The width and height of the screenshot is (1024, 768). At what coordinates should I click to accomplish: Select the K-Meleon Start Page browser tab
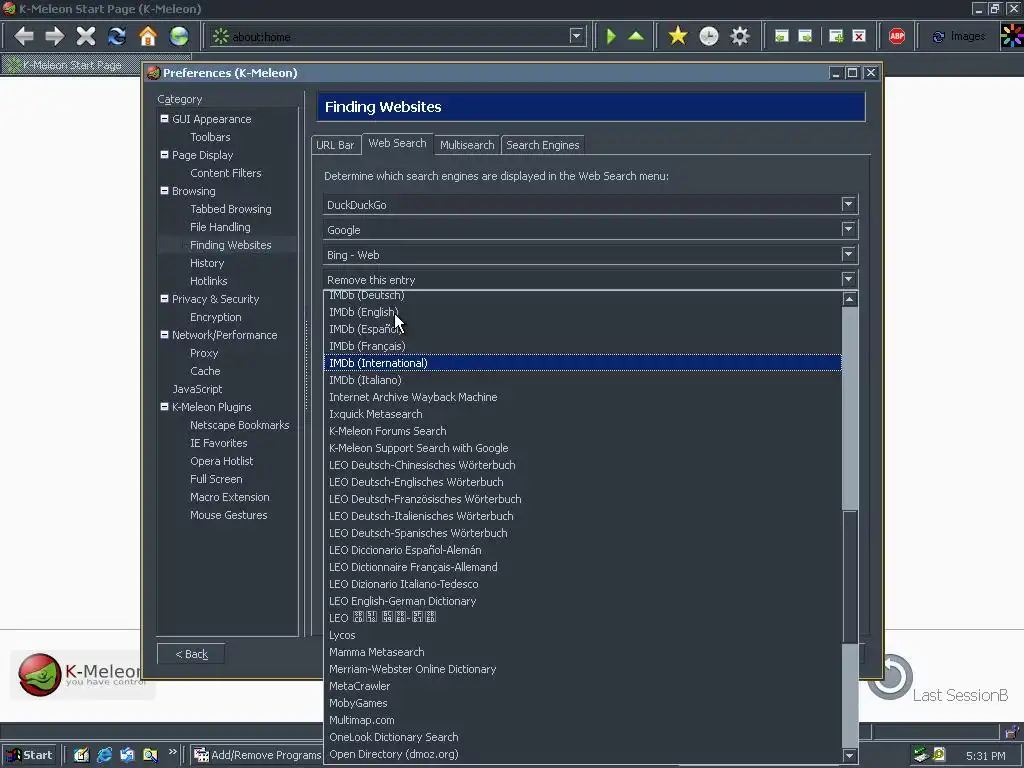click(x=71, y=65)
